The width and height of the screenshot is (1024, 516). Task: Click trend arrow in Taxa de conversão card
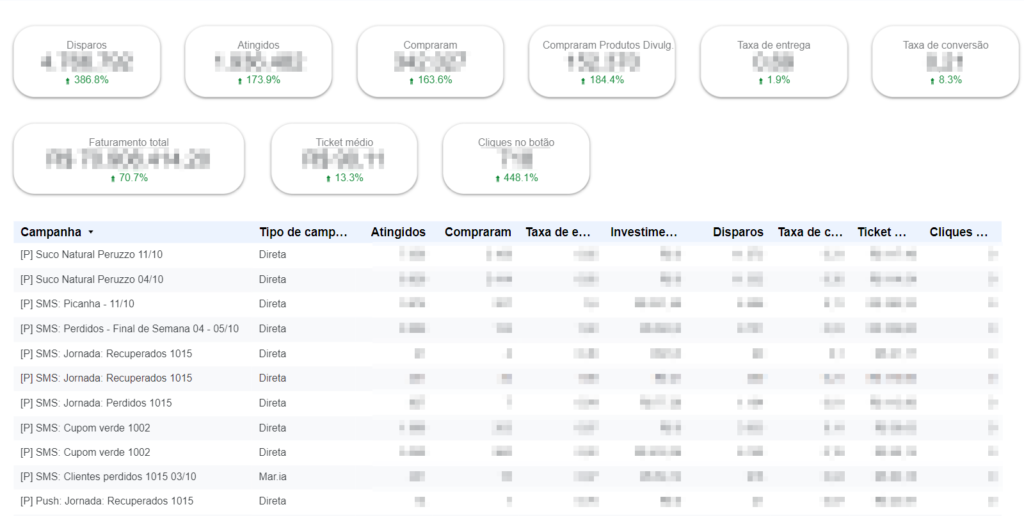pyautogui.click(x=930, y=80)
